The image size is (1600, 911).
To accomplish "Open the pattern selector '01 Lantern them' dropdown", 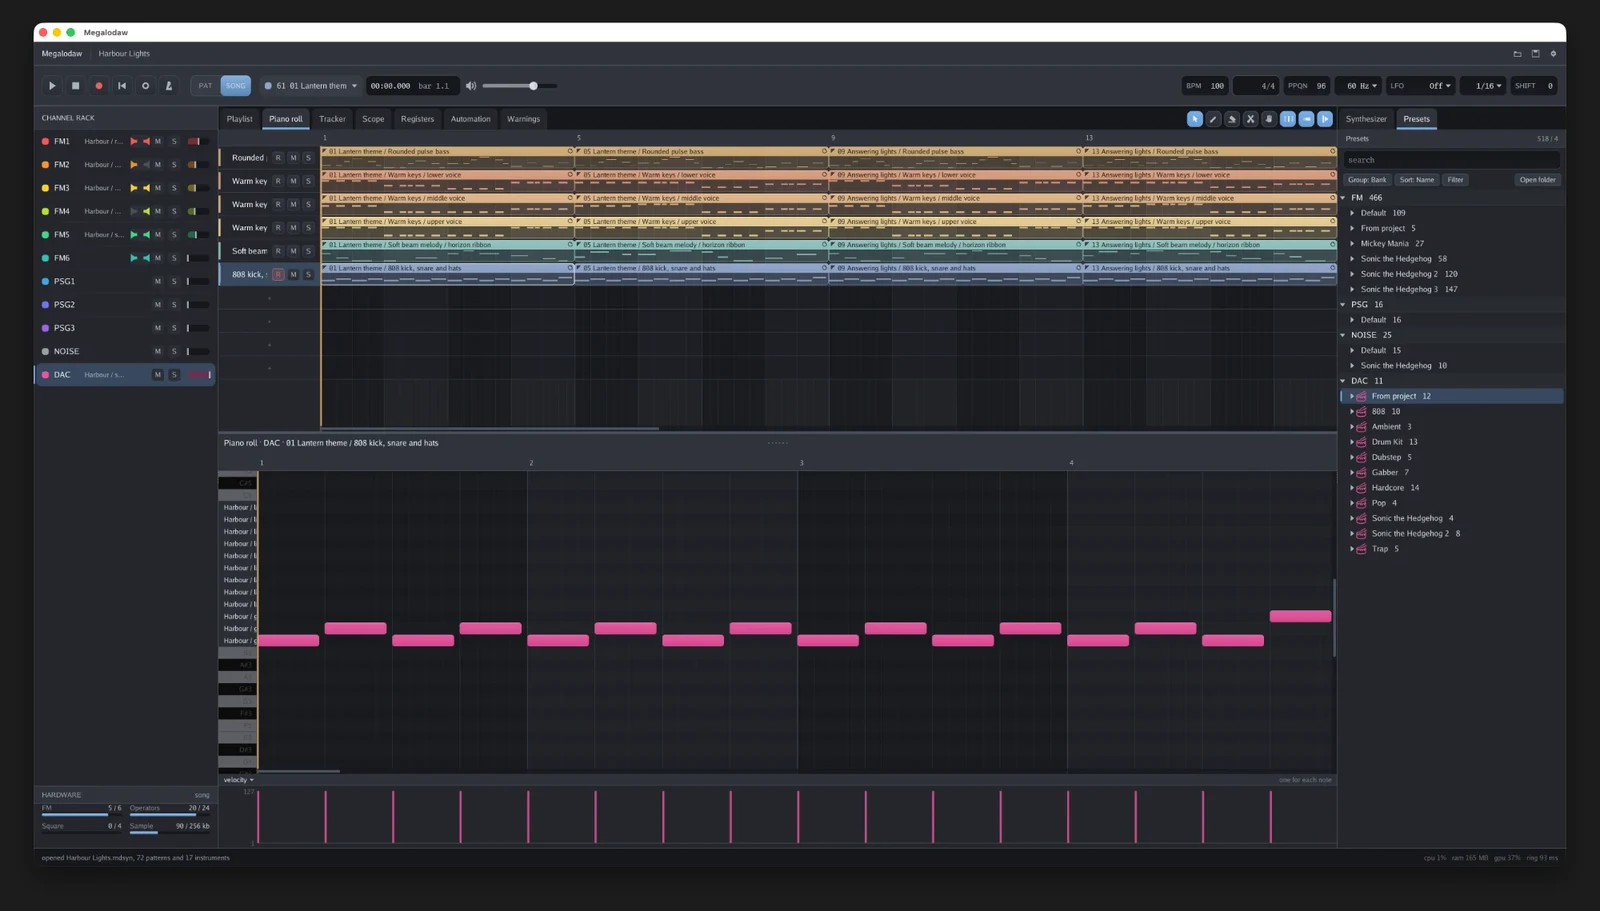I will pyautogui.click(x=311, y=86).
